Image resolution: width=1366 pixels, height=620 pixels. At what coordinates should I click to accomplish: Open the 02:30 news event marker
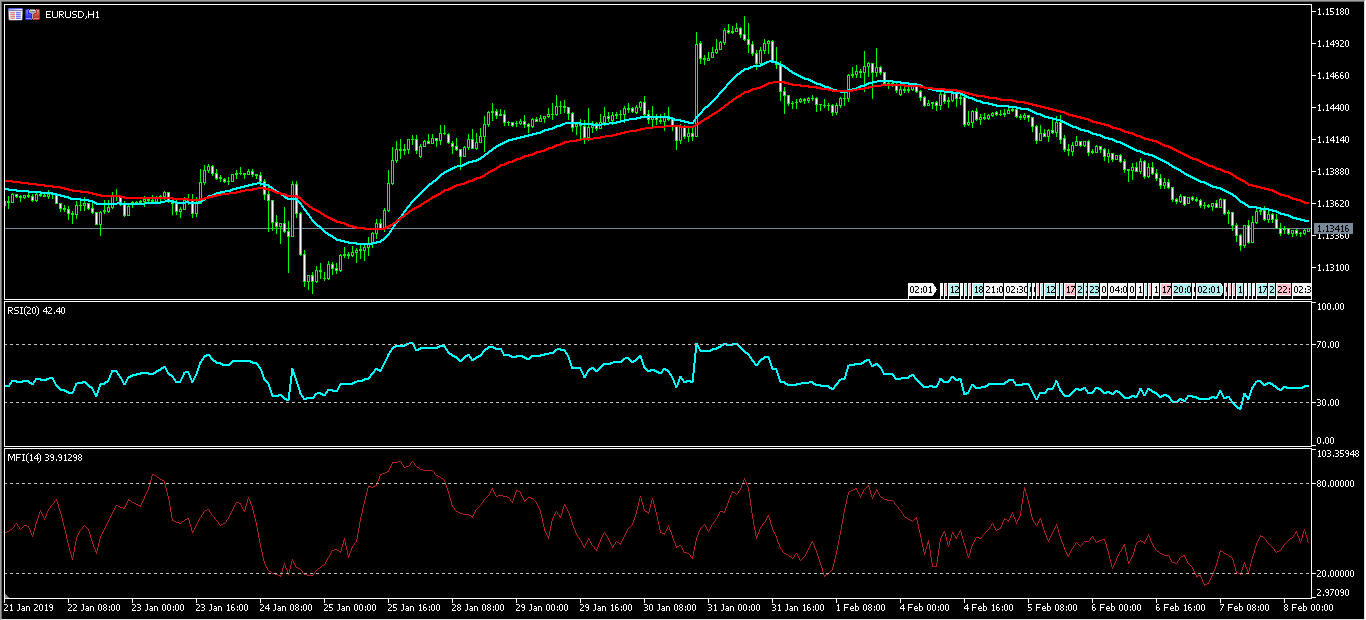pos(1016,290)
